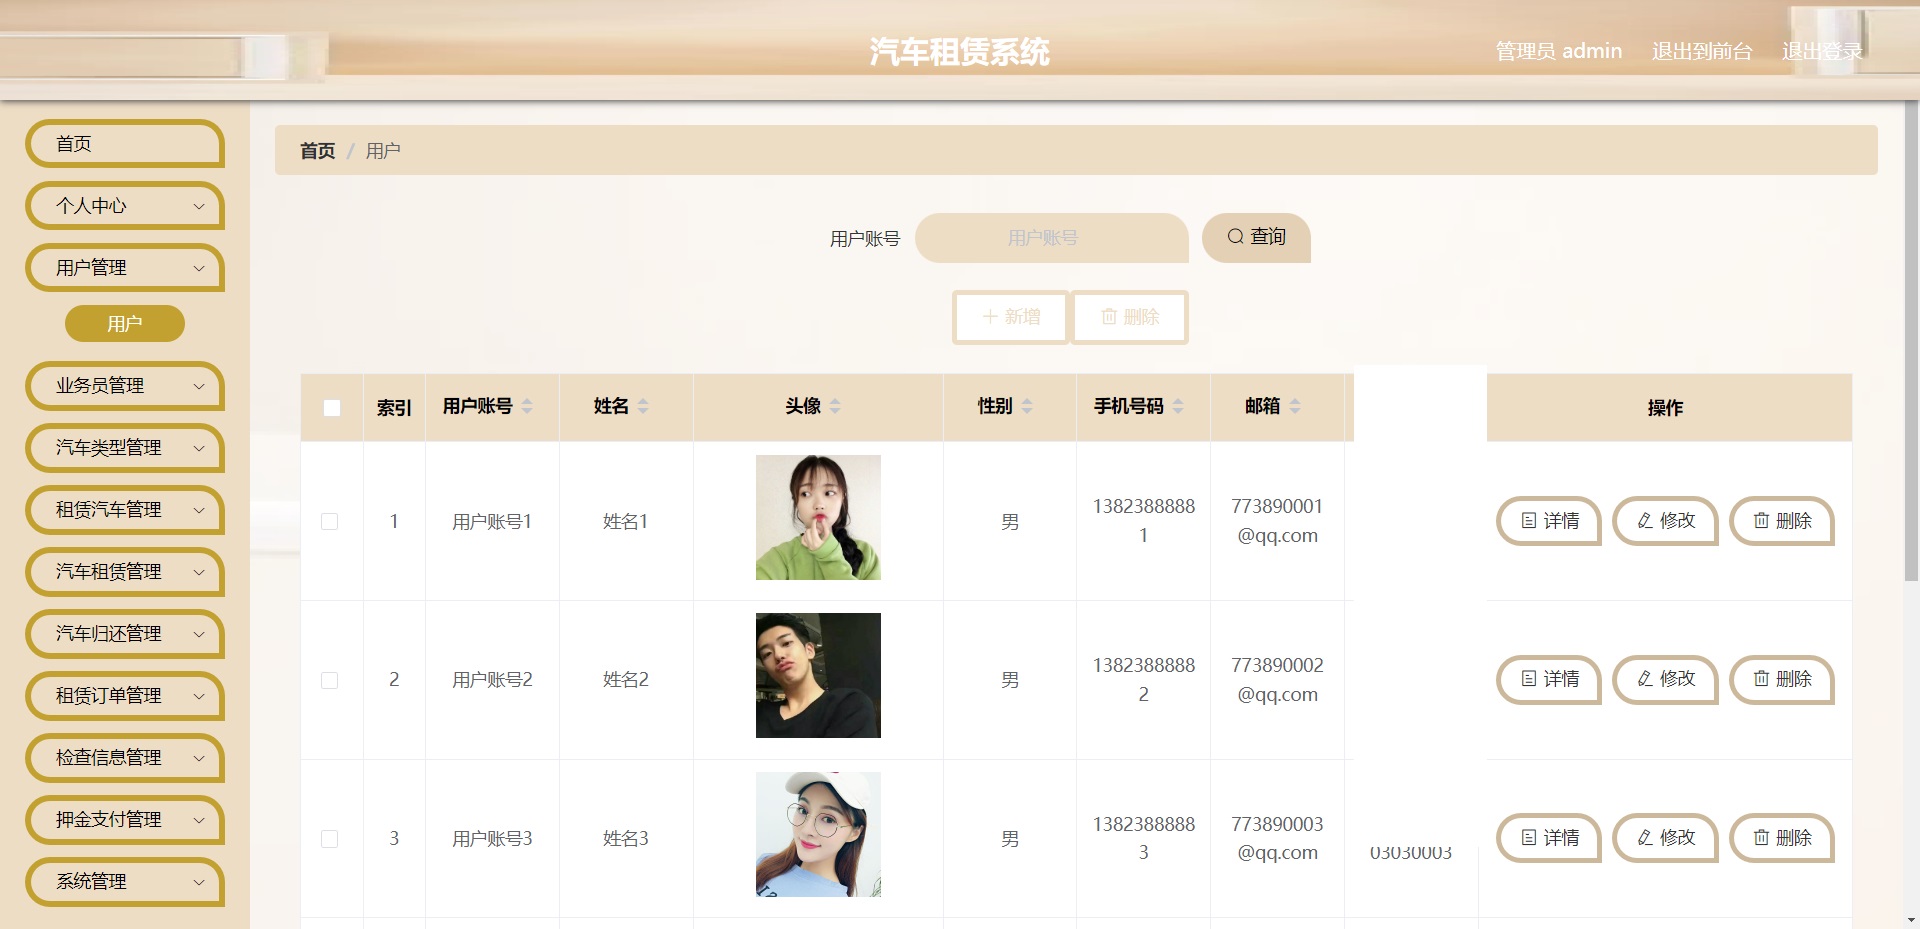Click the 修改 pencil icon in row 3
The height and width of the screenshot is (929, 1920).
(1645, 838)
